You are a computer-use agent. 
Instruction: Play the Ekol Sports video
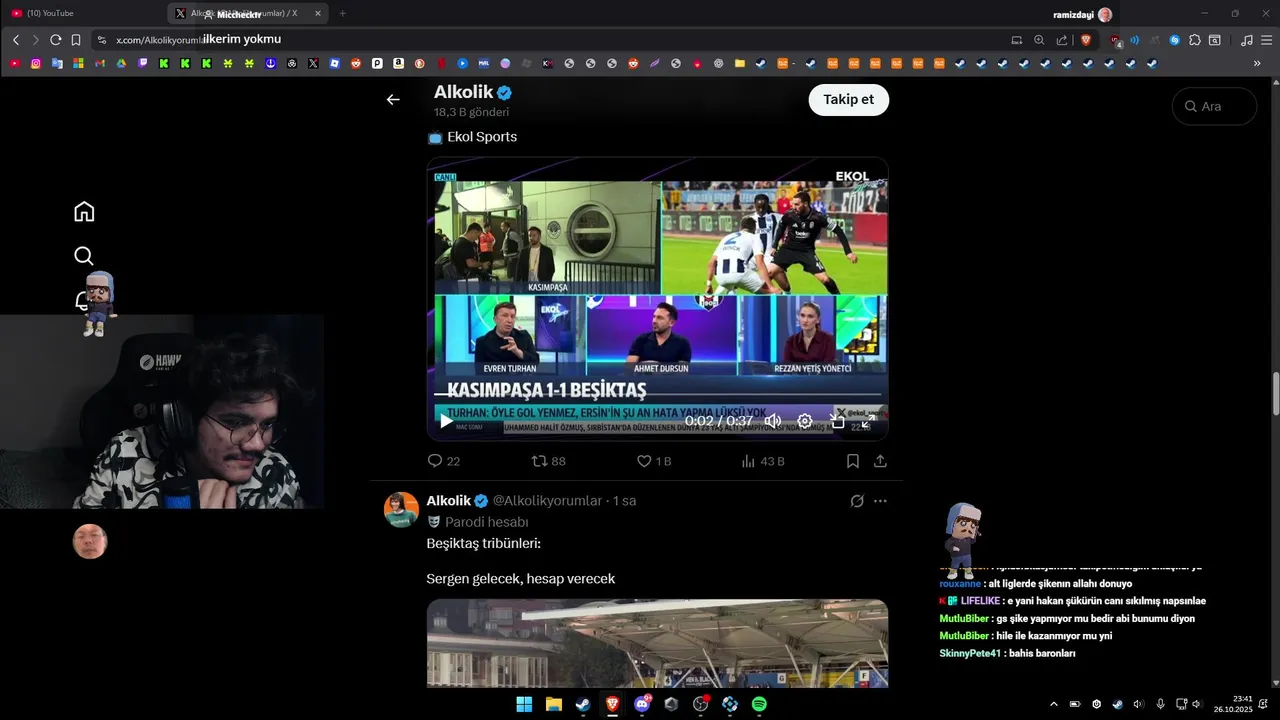point(446,421)
